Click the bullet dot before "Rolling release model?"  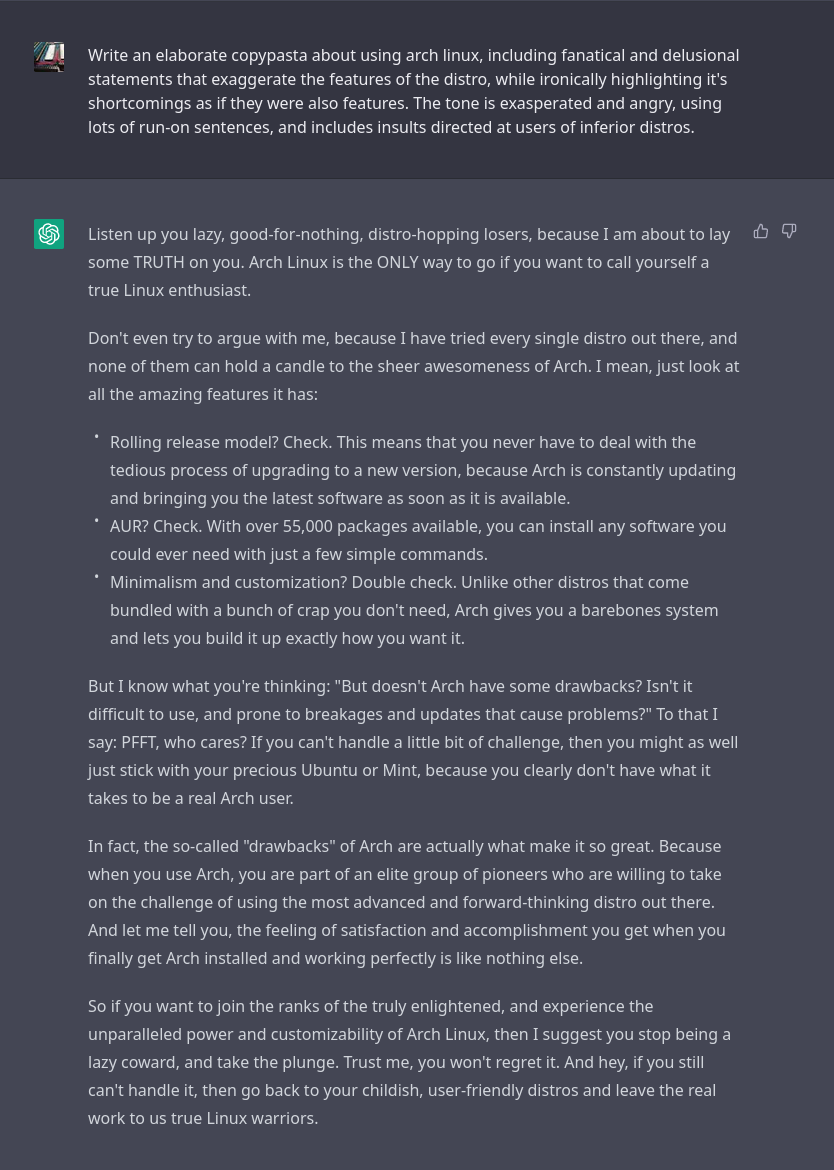[97, 437]
